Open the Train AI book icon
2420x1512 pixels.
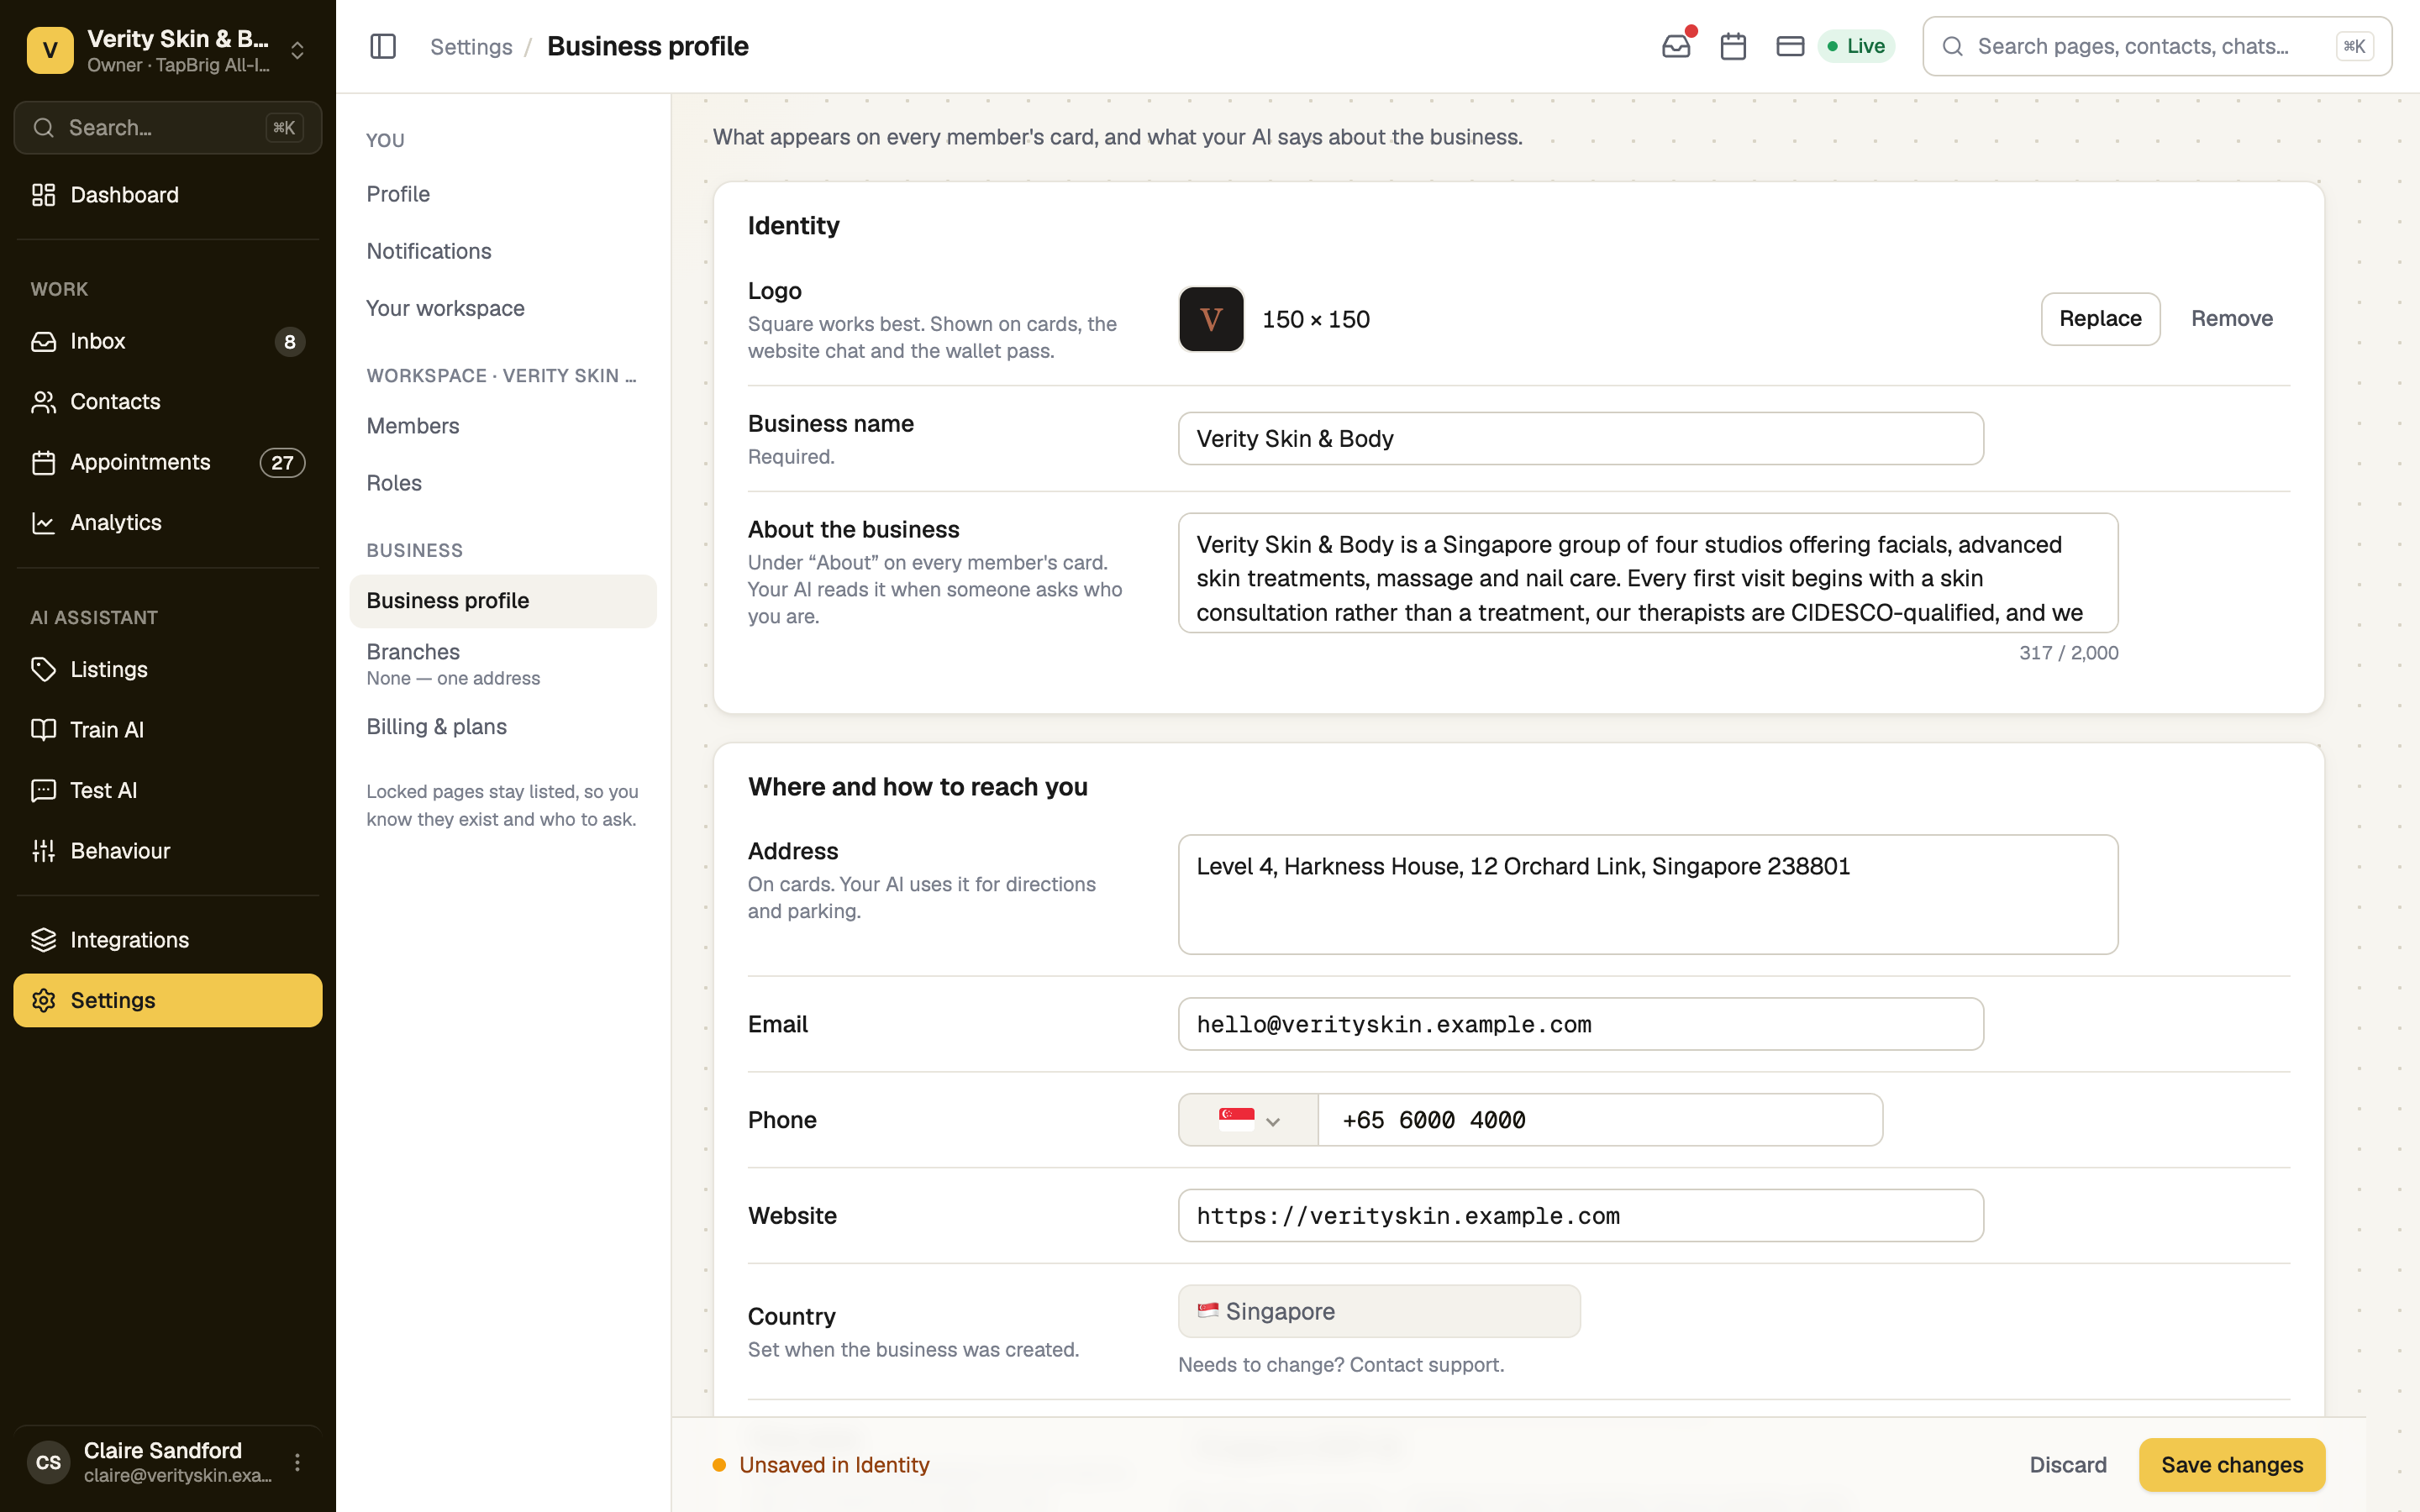pos(43,730)
